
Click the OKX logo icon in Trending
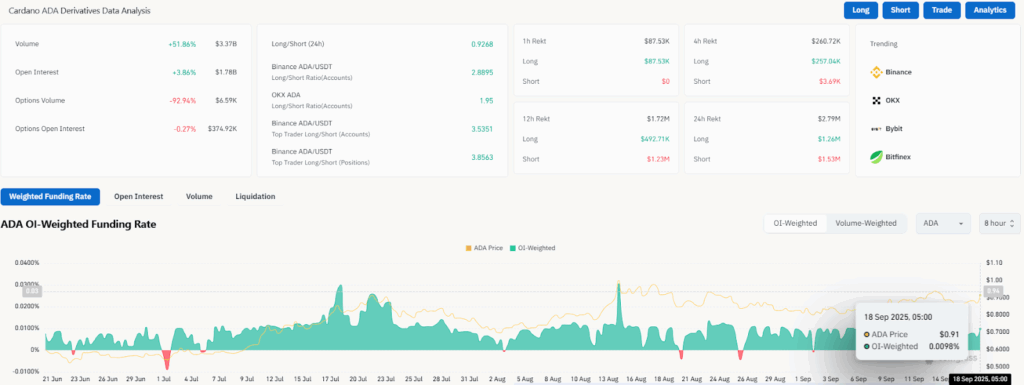[876, 100]
